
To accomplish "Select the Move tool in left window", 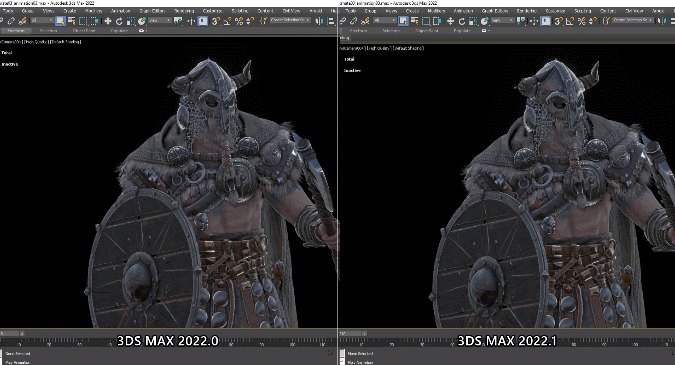I will (x=108, y=21).
